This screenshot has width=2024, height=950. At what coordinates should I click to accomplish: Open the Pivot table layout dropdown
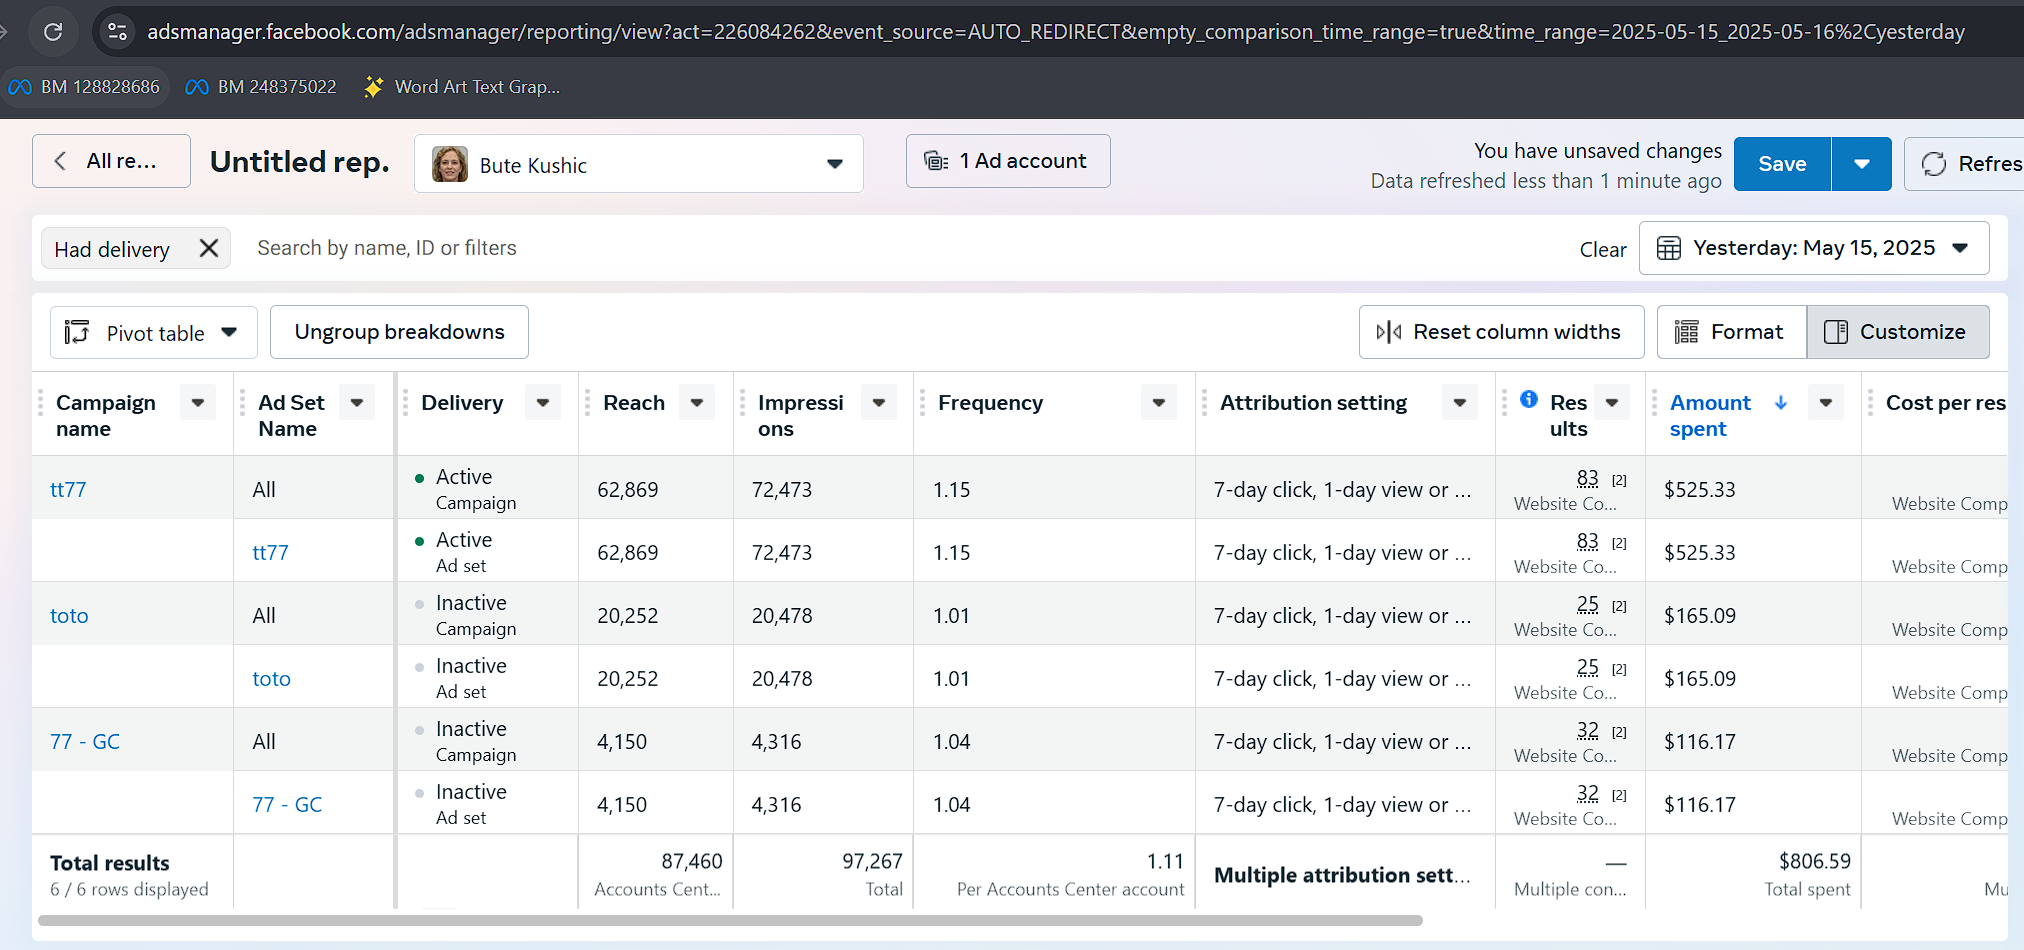pos(153,333)
